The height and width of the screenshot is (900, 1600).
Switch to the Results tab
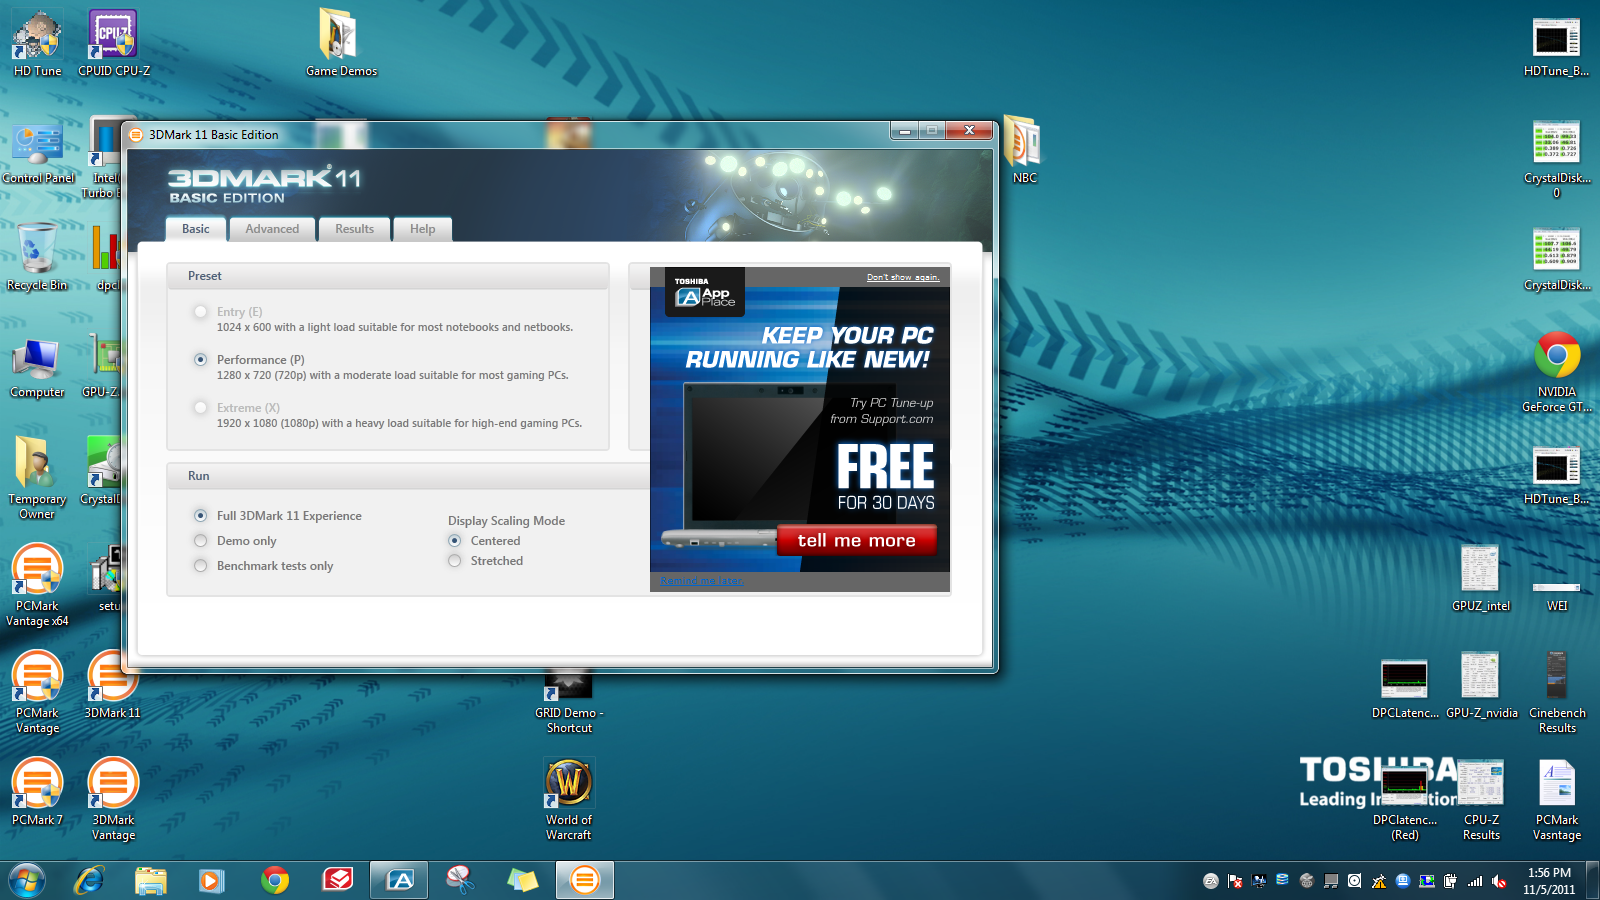[355, 229]
